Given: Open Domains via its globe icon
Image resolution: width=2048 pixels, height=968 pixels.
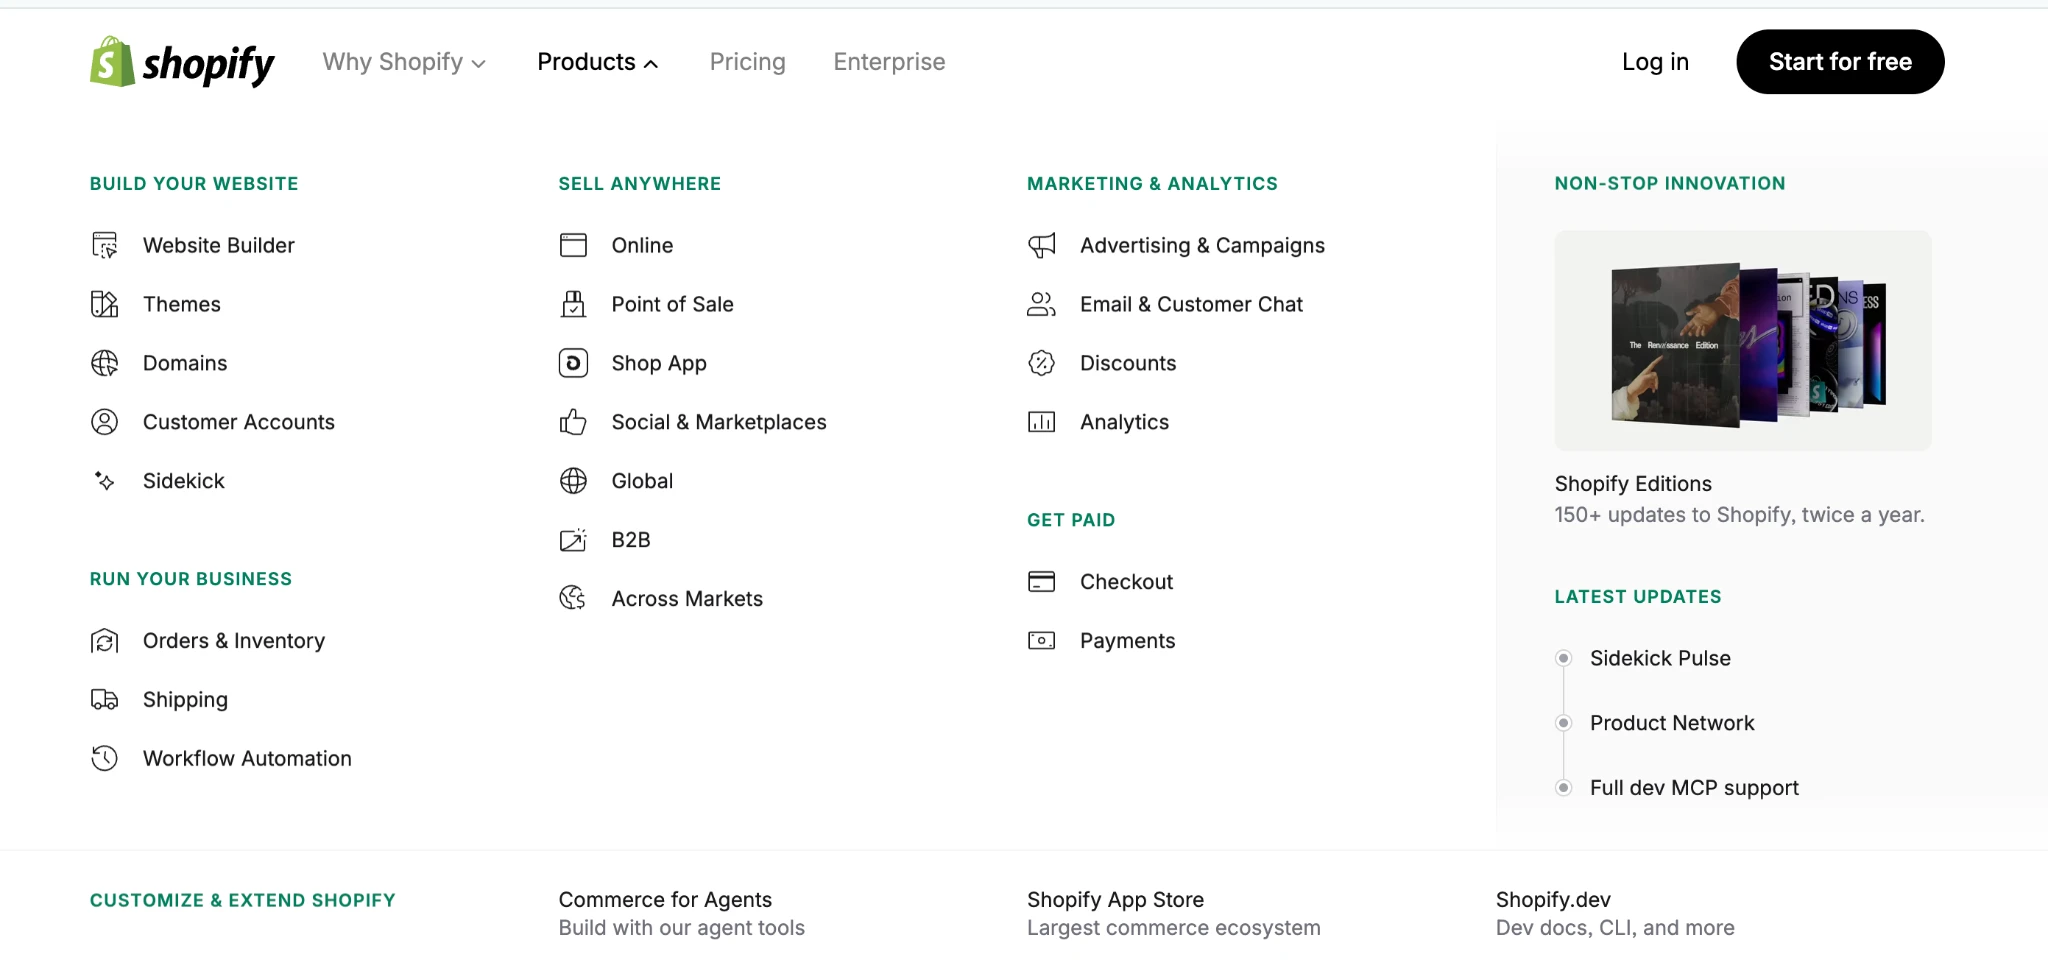Looking at the screenshot, I should pos(105,362).
